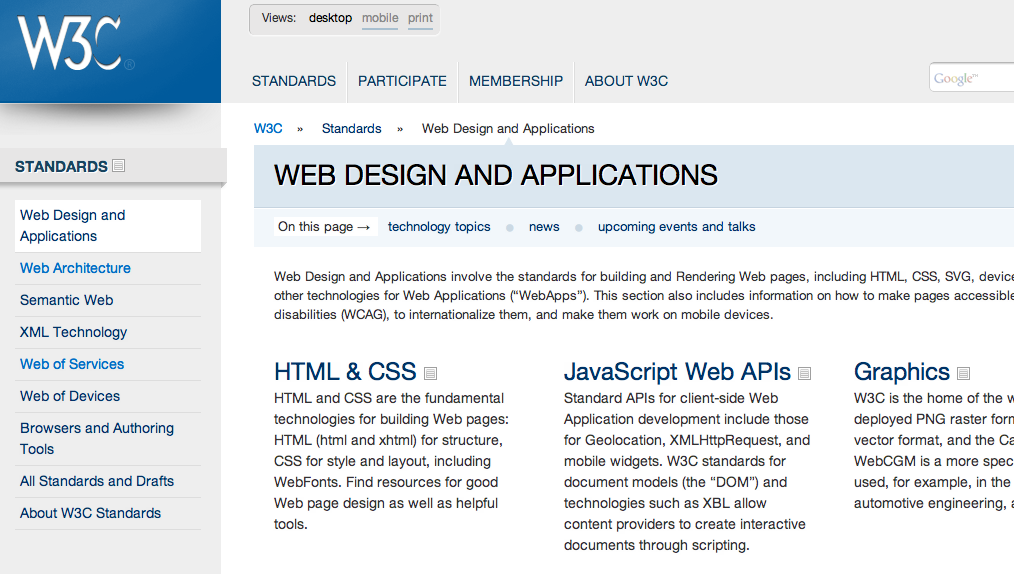The height and width of the screenshot is (574, 1014).
Task: Jump to technology topics section
Action: 439,227
